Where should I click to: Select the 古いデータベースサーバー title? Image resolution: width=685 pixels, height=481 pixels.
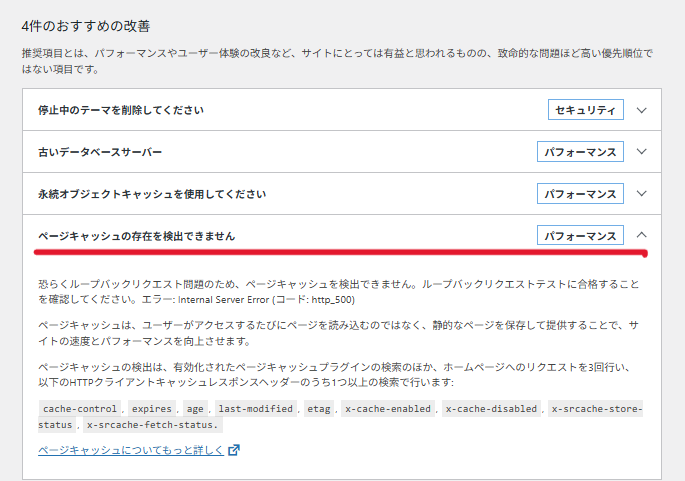pos(100,152)
